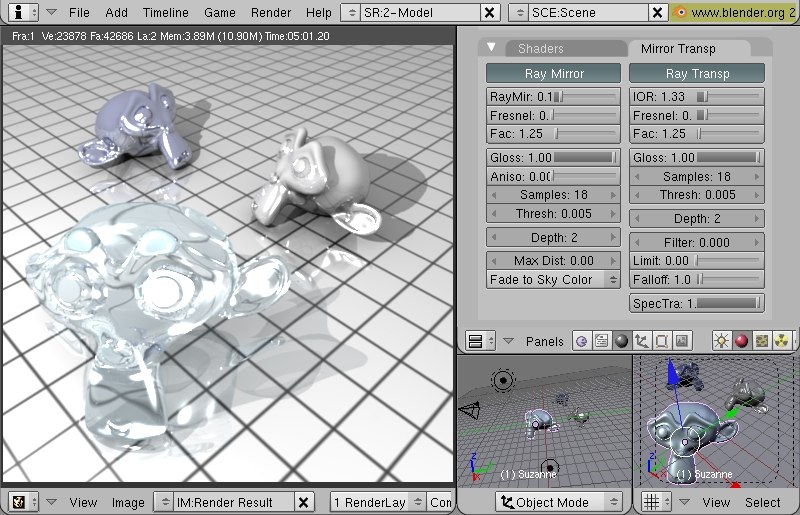Increase Max Dist with right arrow

click(613, 261)
